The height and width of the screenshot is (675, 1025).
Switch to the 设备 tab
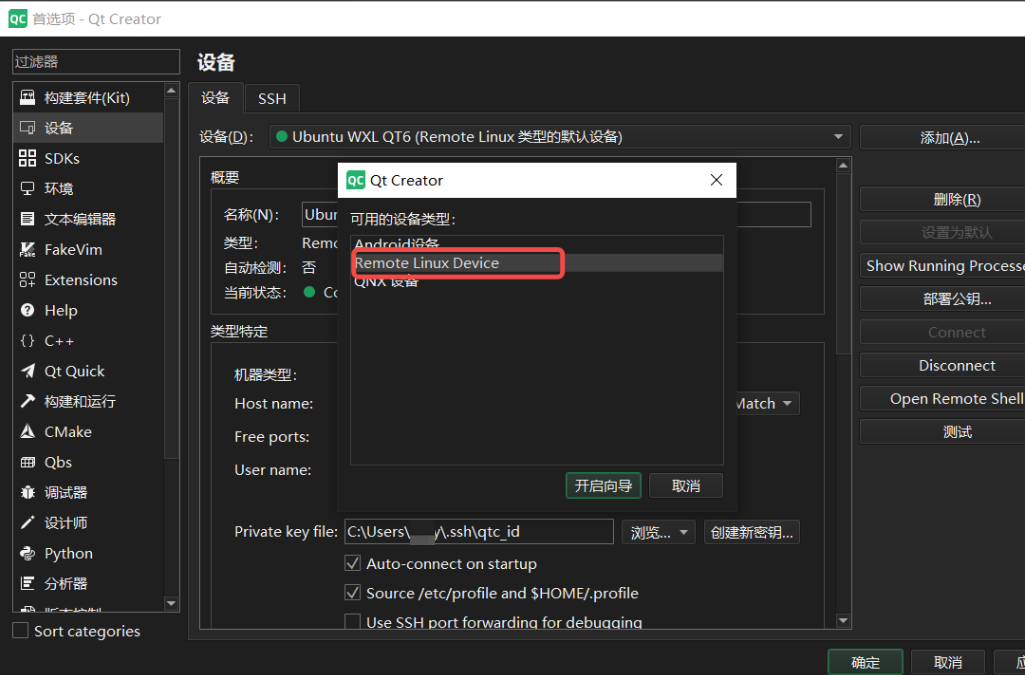click(x=216, y=98)
